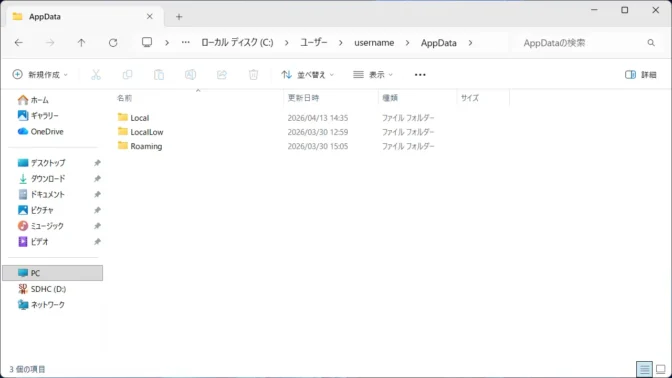The width and height of the screenshot is (672, 378).
Task: Open SDHC (D:) drive
Action: tap(48, 289)
